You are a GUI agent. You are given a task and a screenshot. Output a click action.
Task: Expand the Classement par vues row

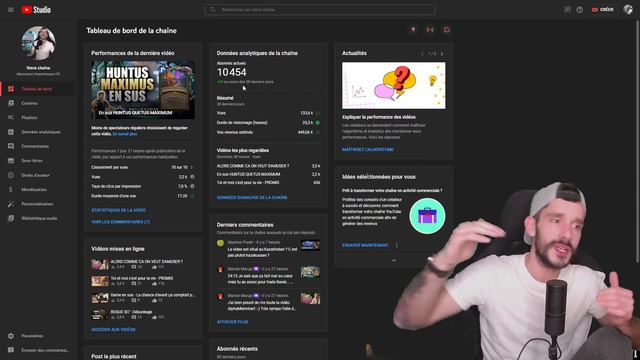143,167
